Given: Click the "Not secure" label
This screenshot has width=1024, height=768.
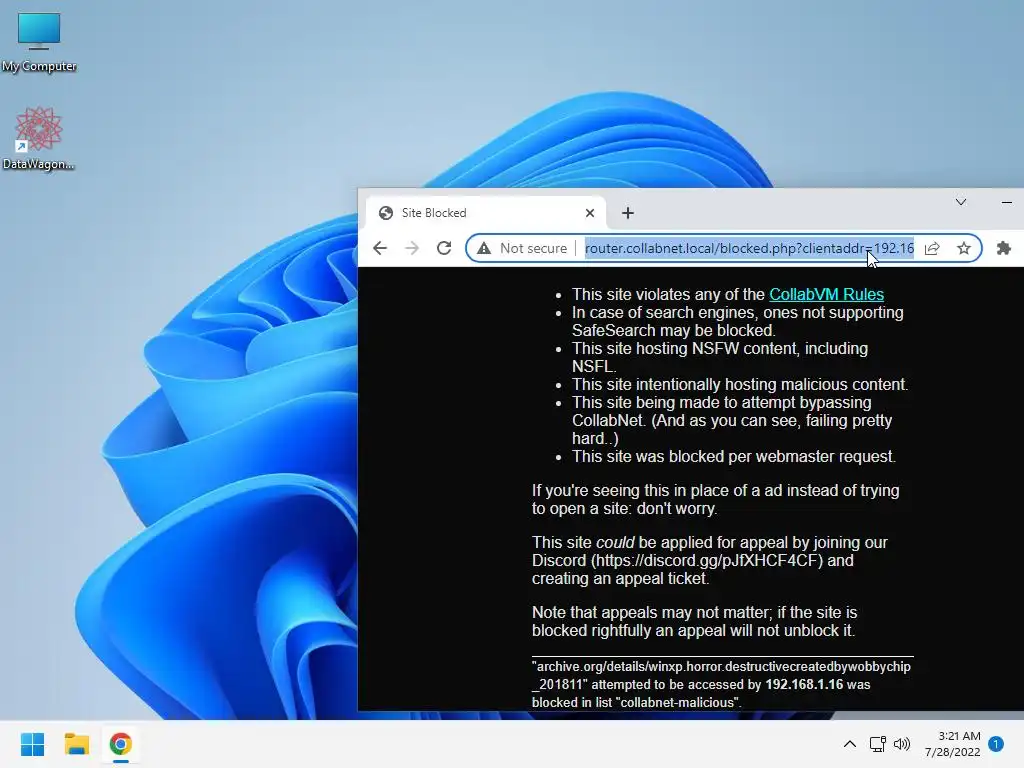Looking at the screenshot, I should pyautogui.click(x=533, y=248).
